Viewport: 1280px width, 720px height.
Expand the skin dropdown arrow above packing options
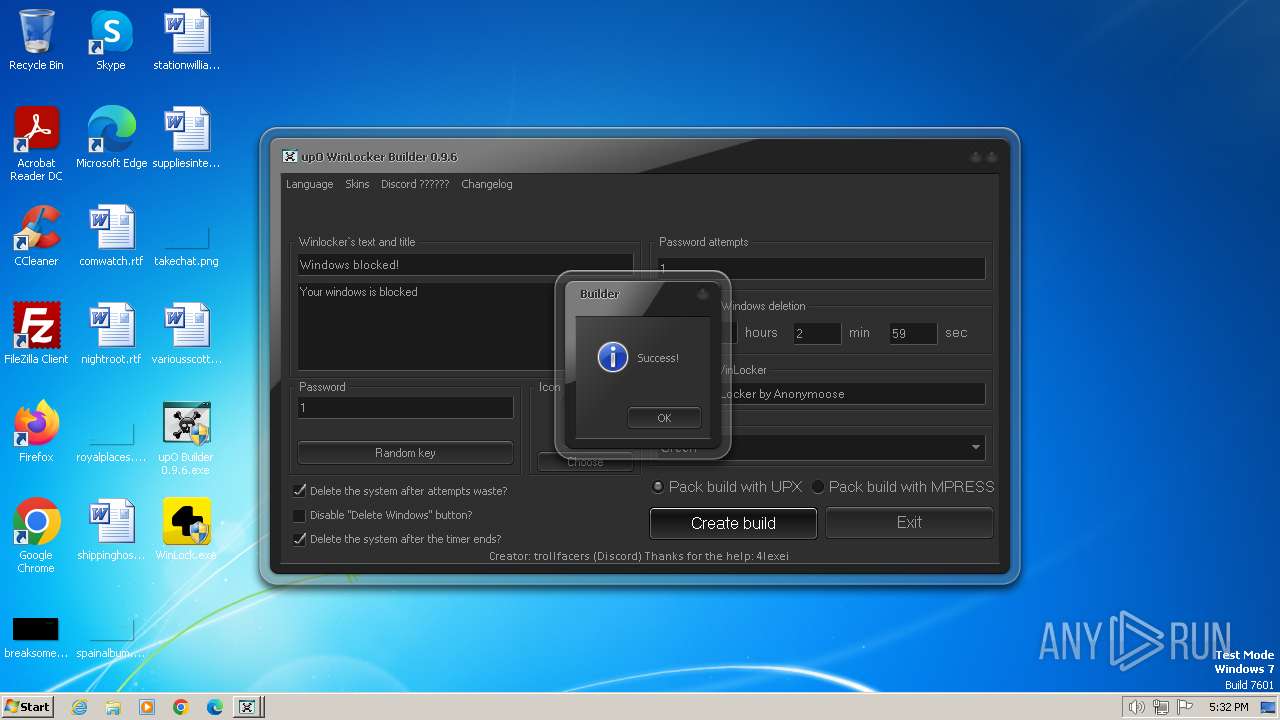tap(975, 448)
